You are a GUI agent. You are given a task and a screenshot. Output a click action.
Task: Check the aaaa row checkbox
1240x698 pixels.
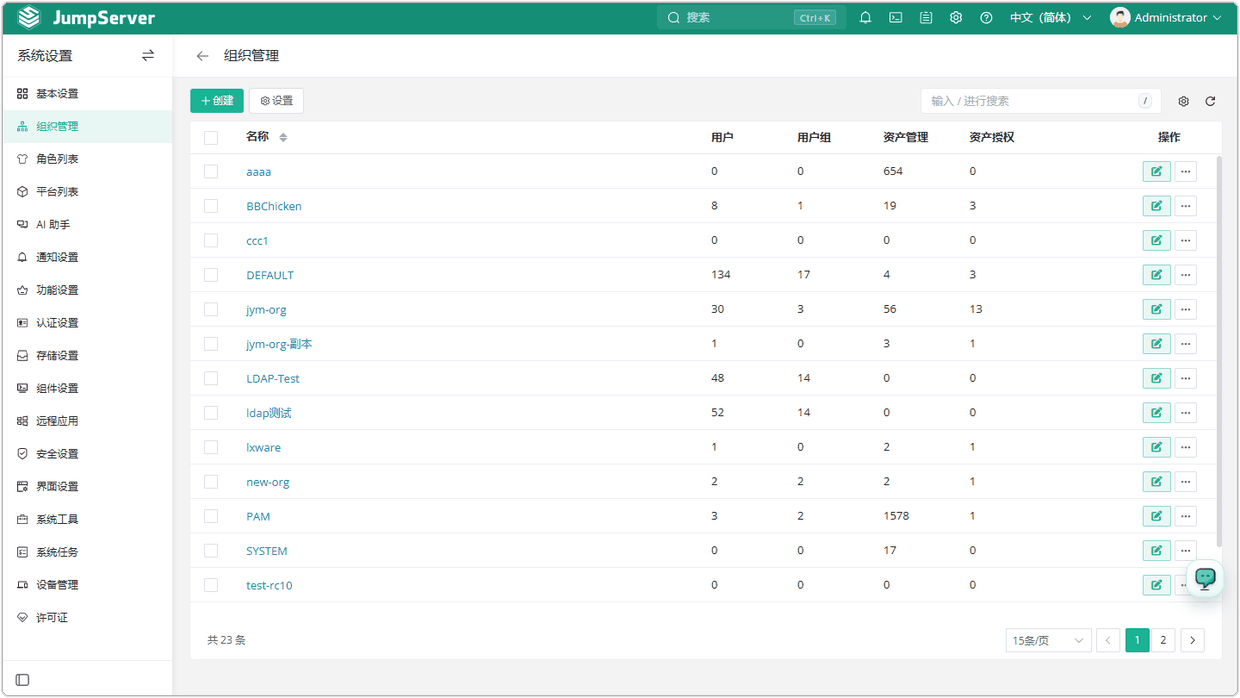[211, 172]
